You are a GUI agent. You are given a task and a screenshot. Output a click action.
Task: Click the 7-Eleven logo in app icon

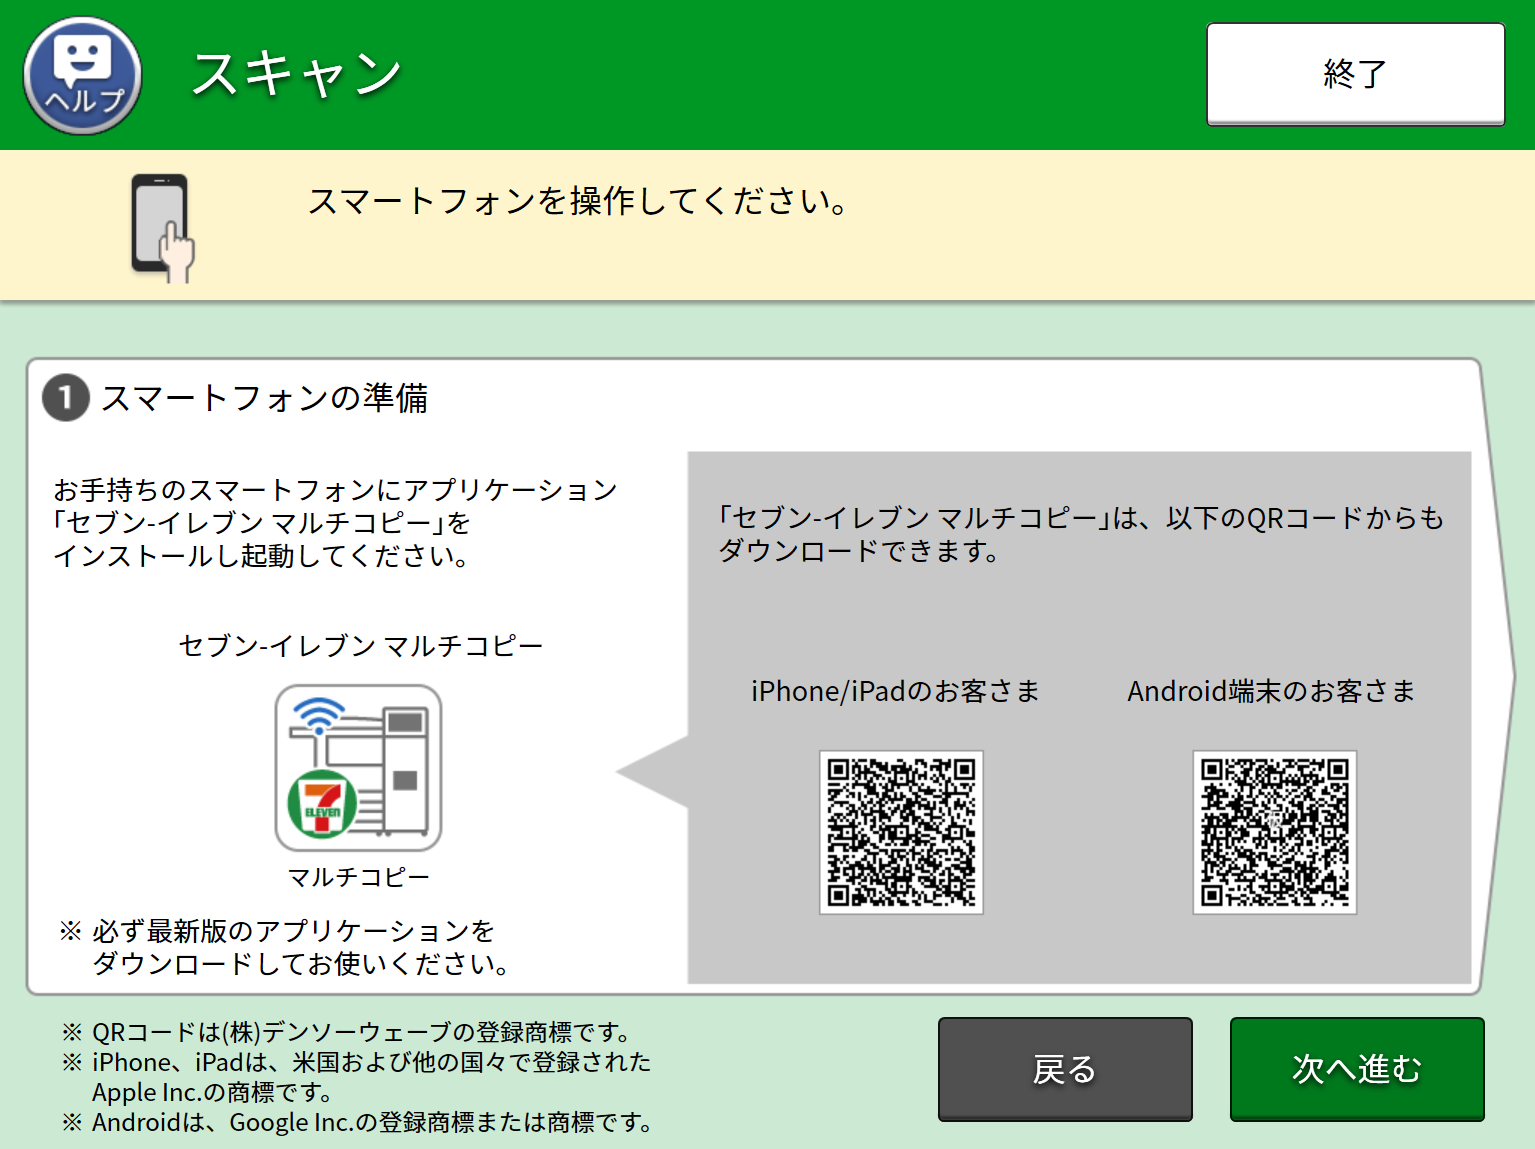coord(321,805)
